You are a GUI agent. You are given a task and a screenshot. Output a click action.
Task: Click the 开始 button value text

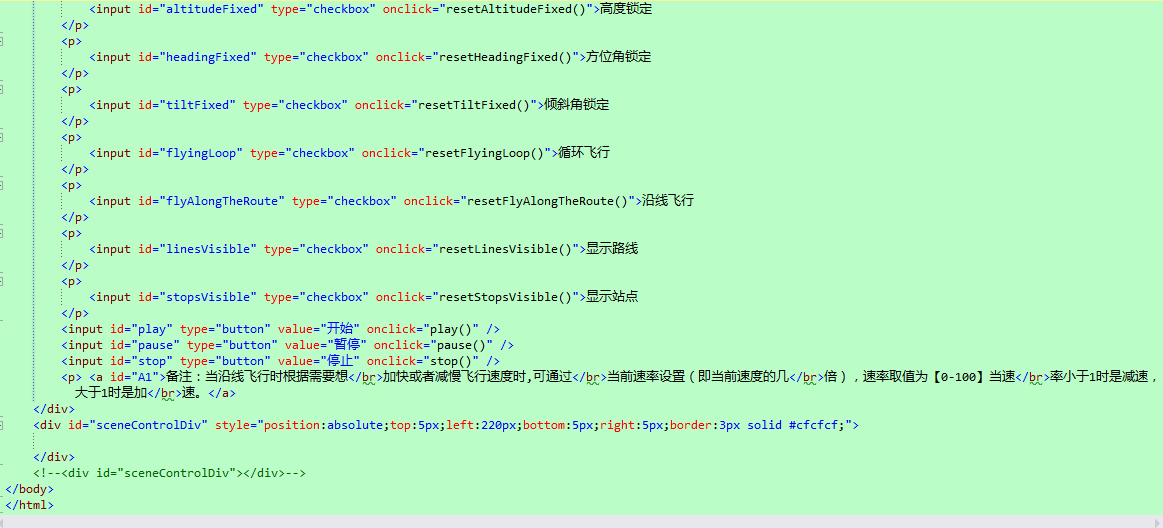coord(340,329)
